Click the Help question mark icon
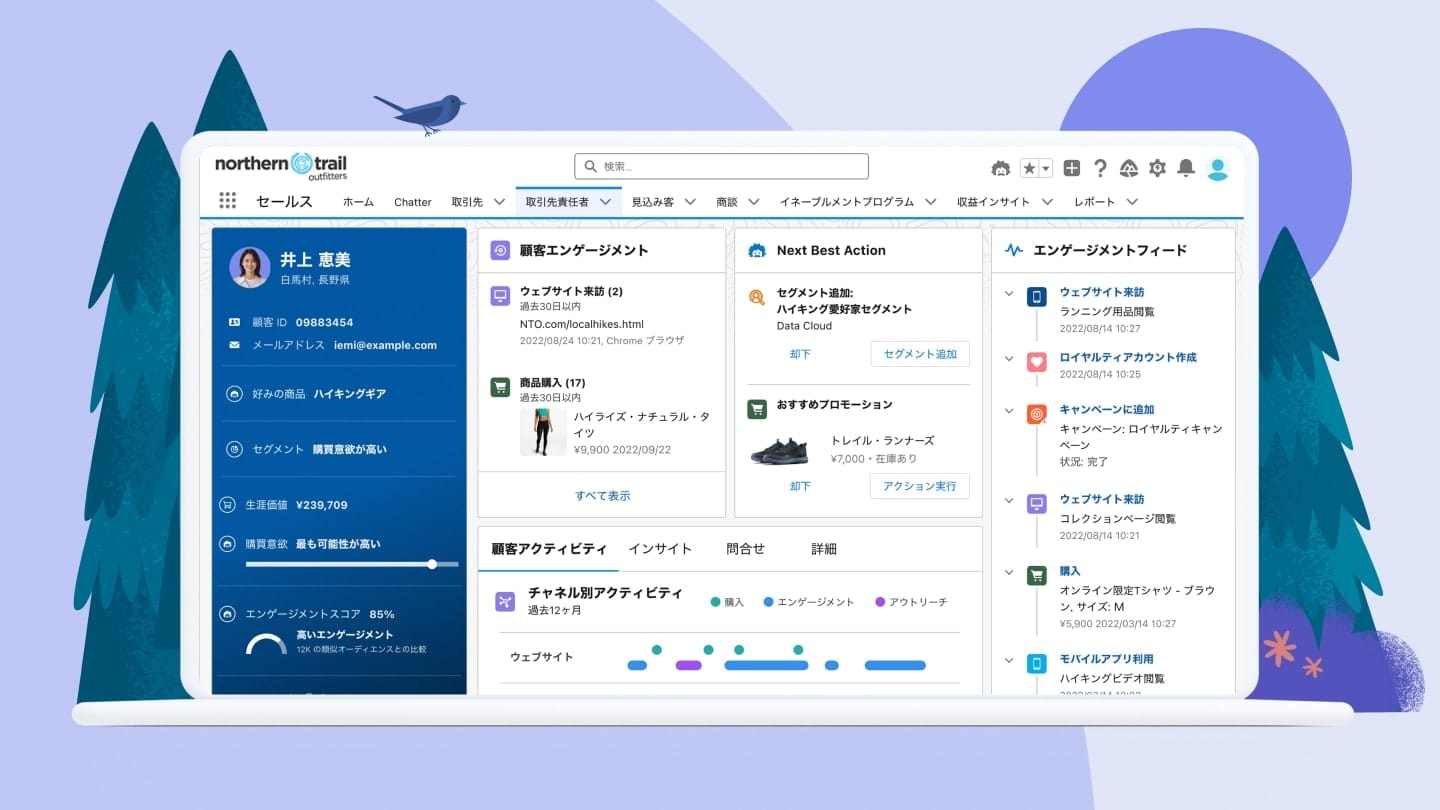Viewport: 1440px width, 810px height. (x=1100, y=168)
